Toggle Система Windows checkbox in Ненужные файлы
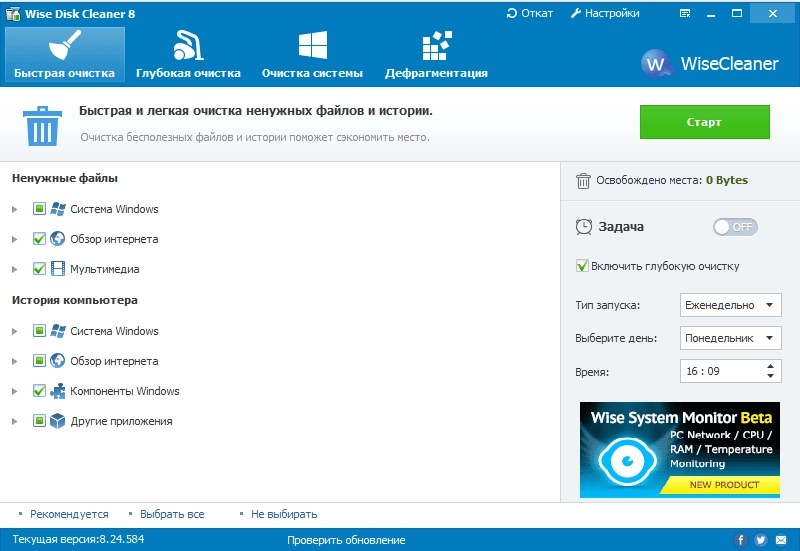Image resolution: width=800 pixels, height=551 pixels. click(39, 209)
